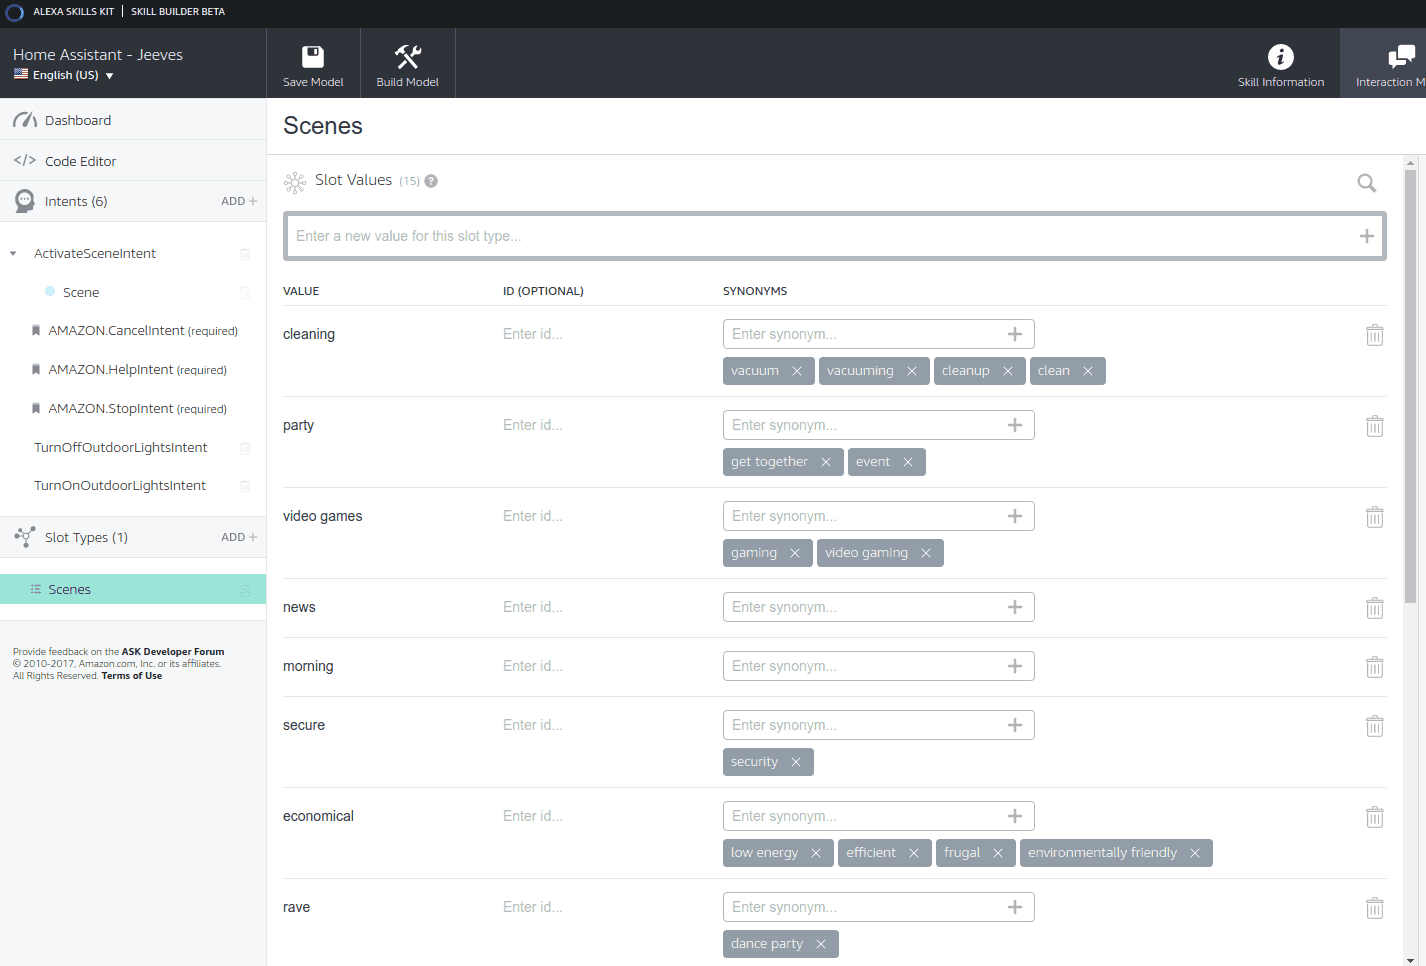Viewport: 1426px width, 966px height.
Task: Click the Build Model tools icon
Action: click(407, 57)
